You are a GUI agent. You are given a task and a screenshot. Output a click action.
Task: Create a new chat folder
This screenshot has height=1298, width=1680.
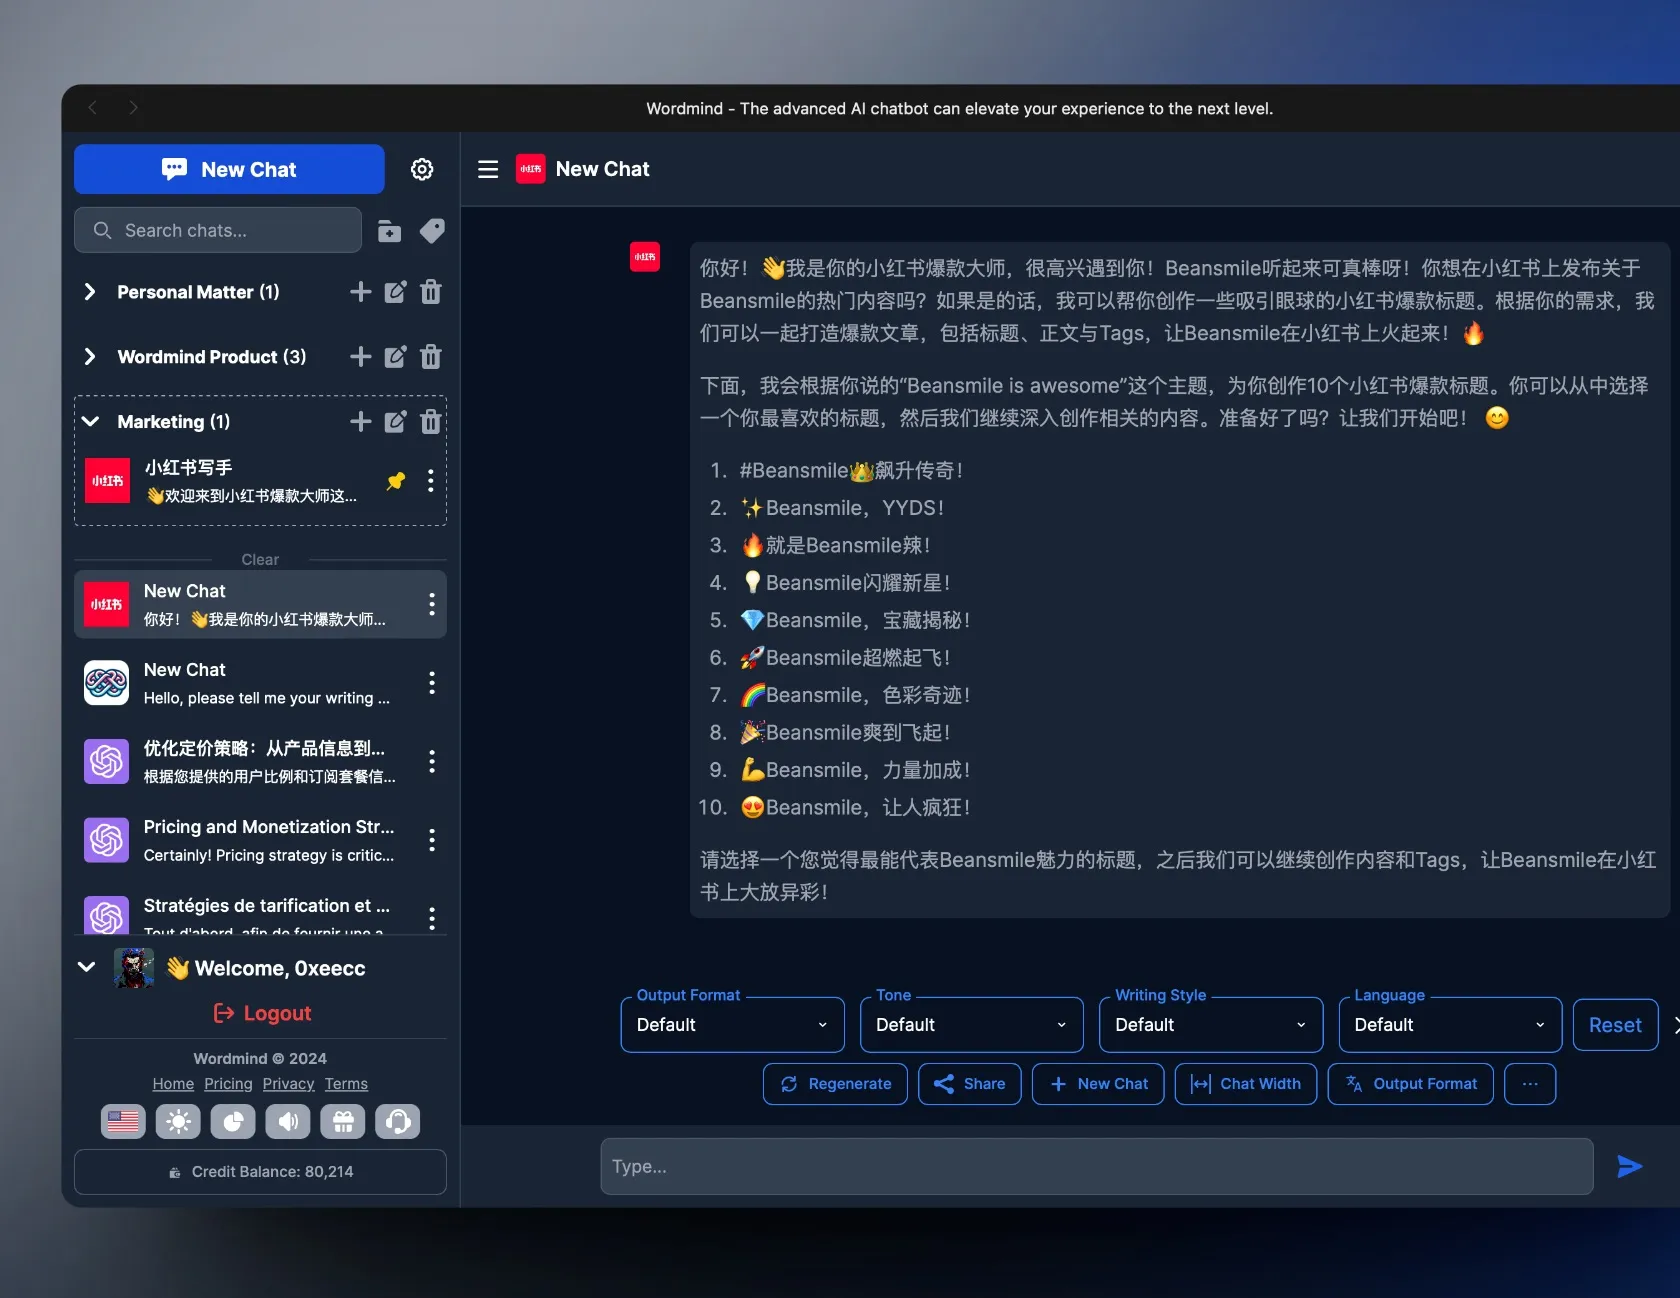pyautogui.click(x=389, y=230)
